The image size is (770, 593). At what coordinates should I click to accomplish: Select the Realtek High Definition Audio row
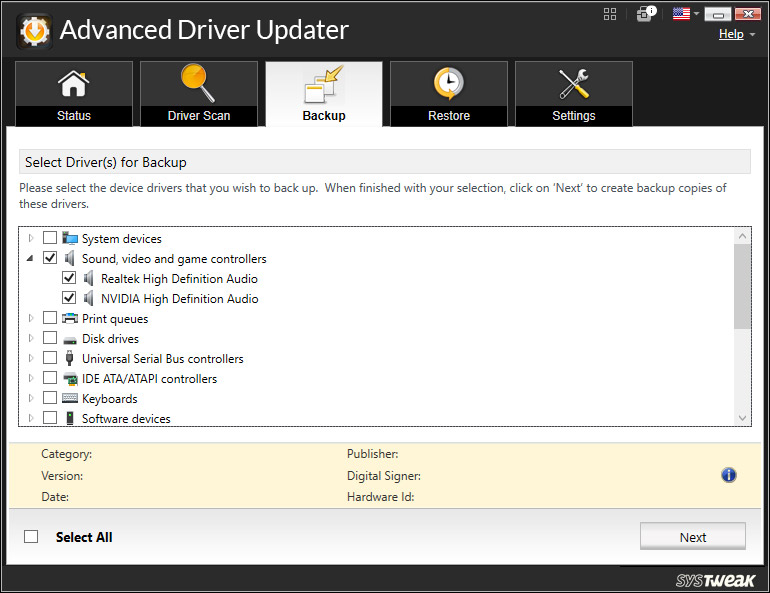coord(179,279)
